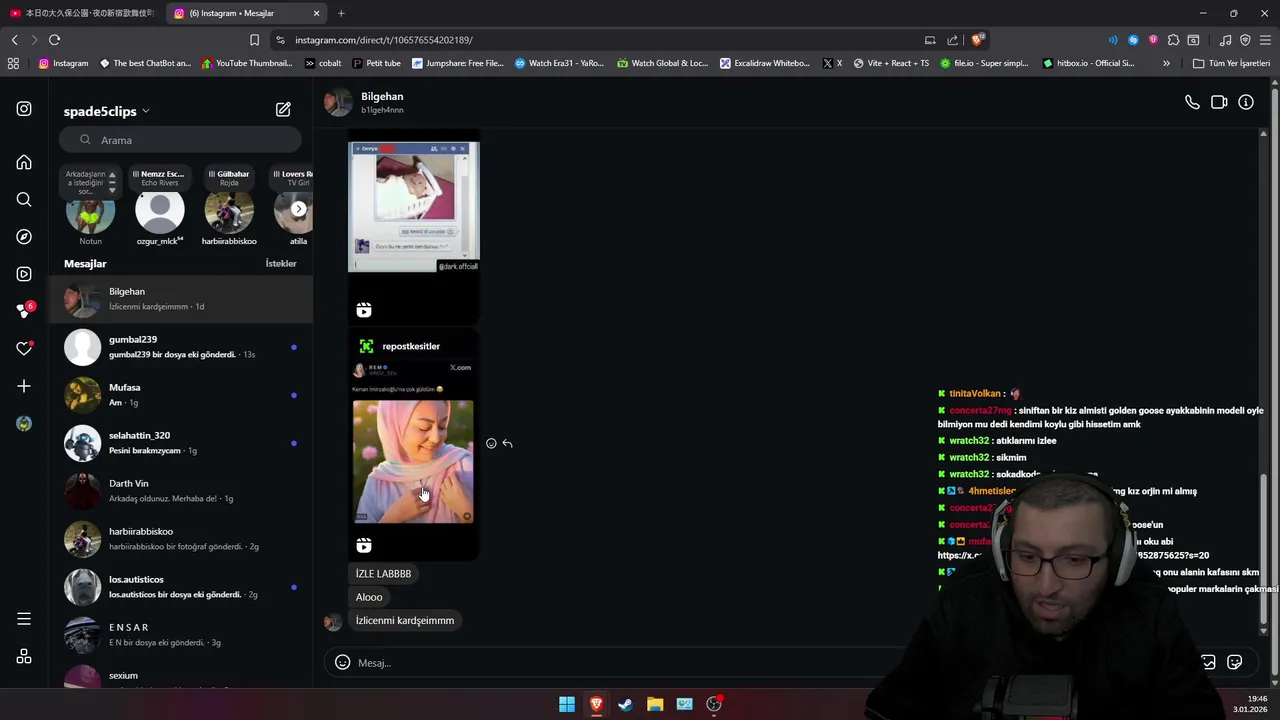Open Instagram home via logo icon

(24, 109)
